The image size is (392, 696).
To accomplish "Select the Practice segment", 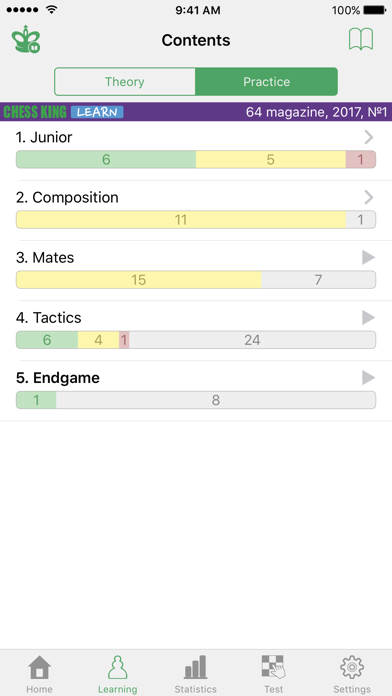I will pos(266,82).
